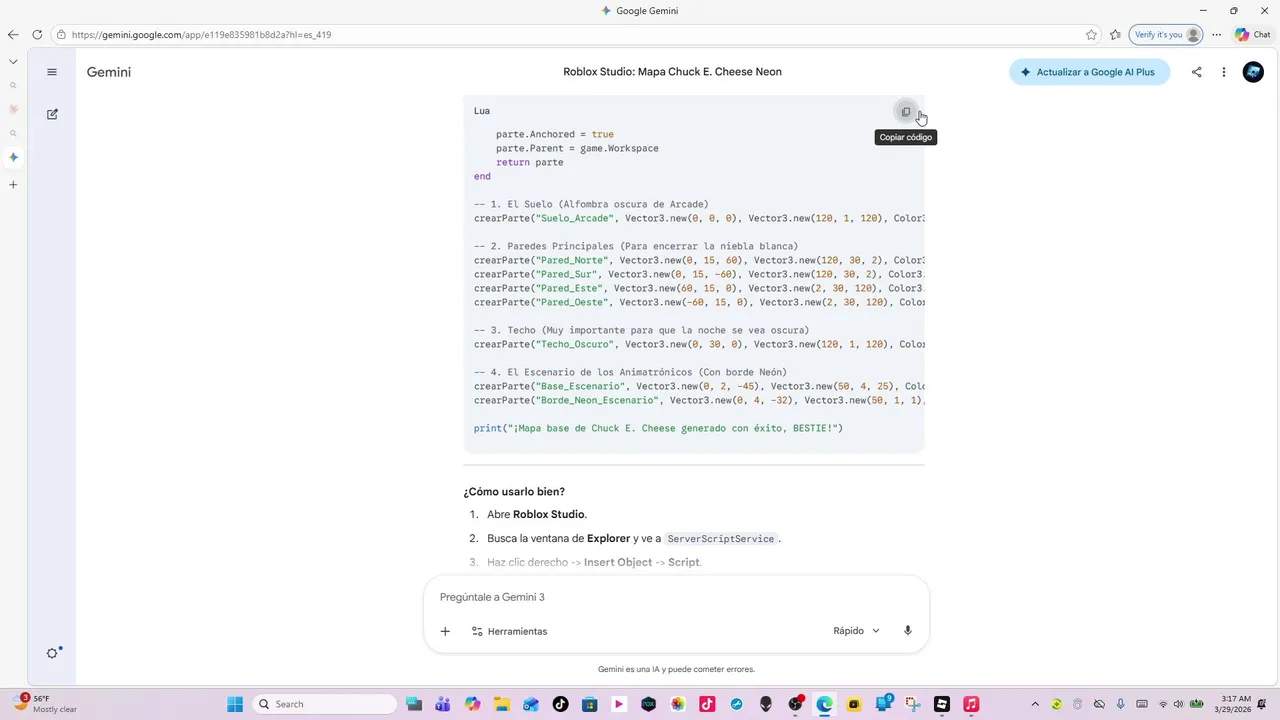Open the Copilot Chat button
1280x720 pixels.
point(1253,34)
